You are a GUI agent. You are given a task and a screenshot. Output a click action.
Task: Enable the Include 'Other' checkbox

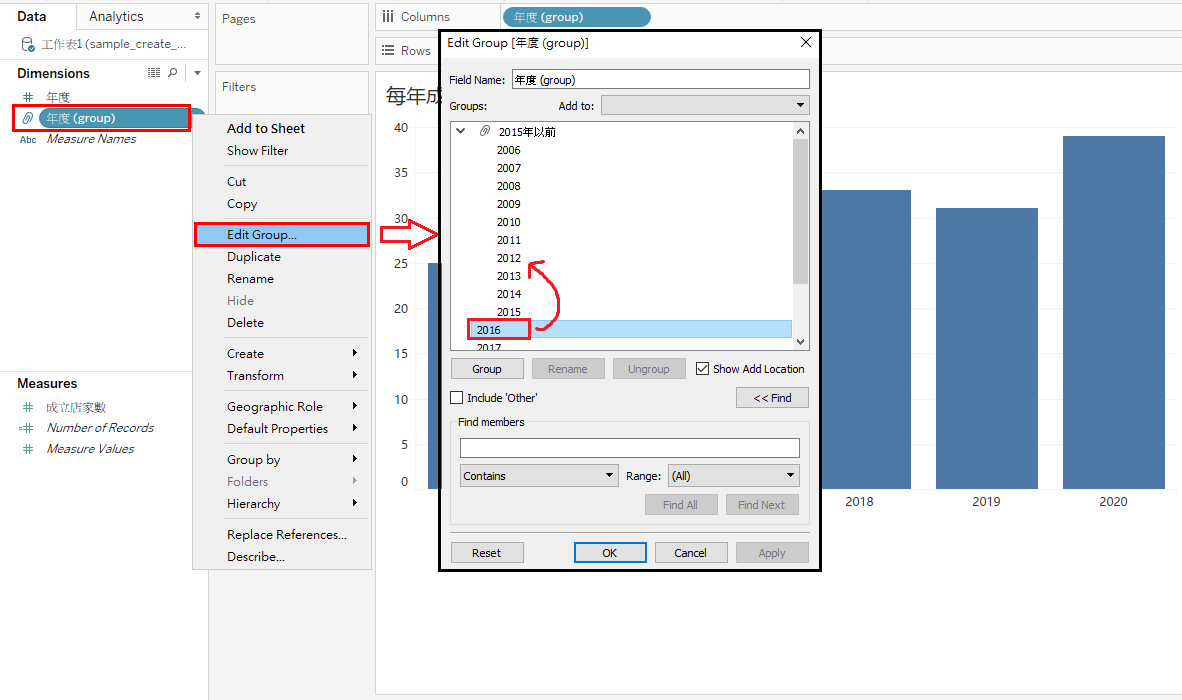point(458,397)
